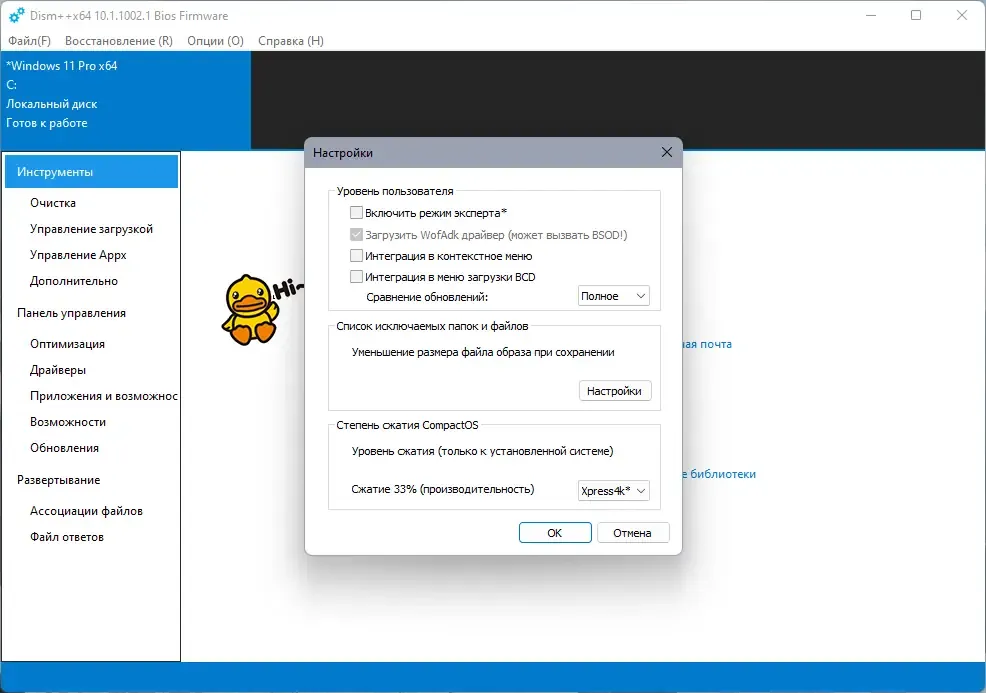
Task: Minimize the Dism++ window
Action: point(871,15)
